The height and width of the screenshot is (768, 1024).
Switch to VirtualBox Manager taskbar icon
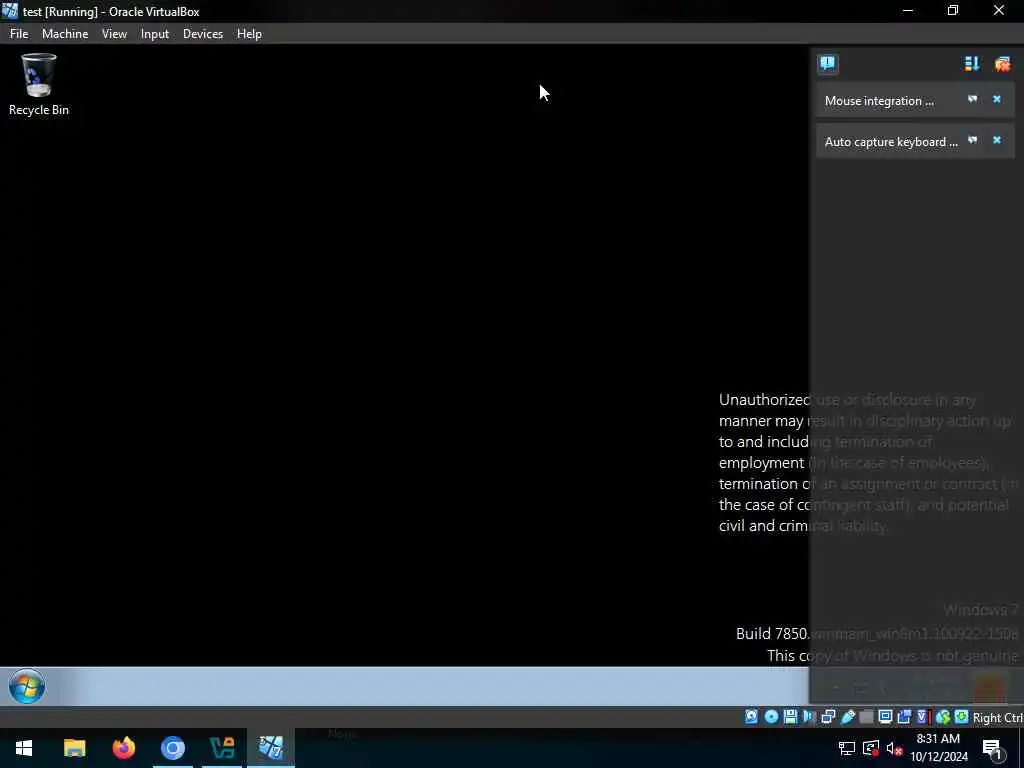click(222, 748)
